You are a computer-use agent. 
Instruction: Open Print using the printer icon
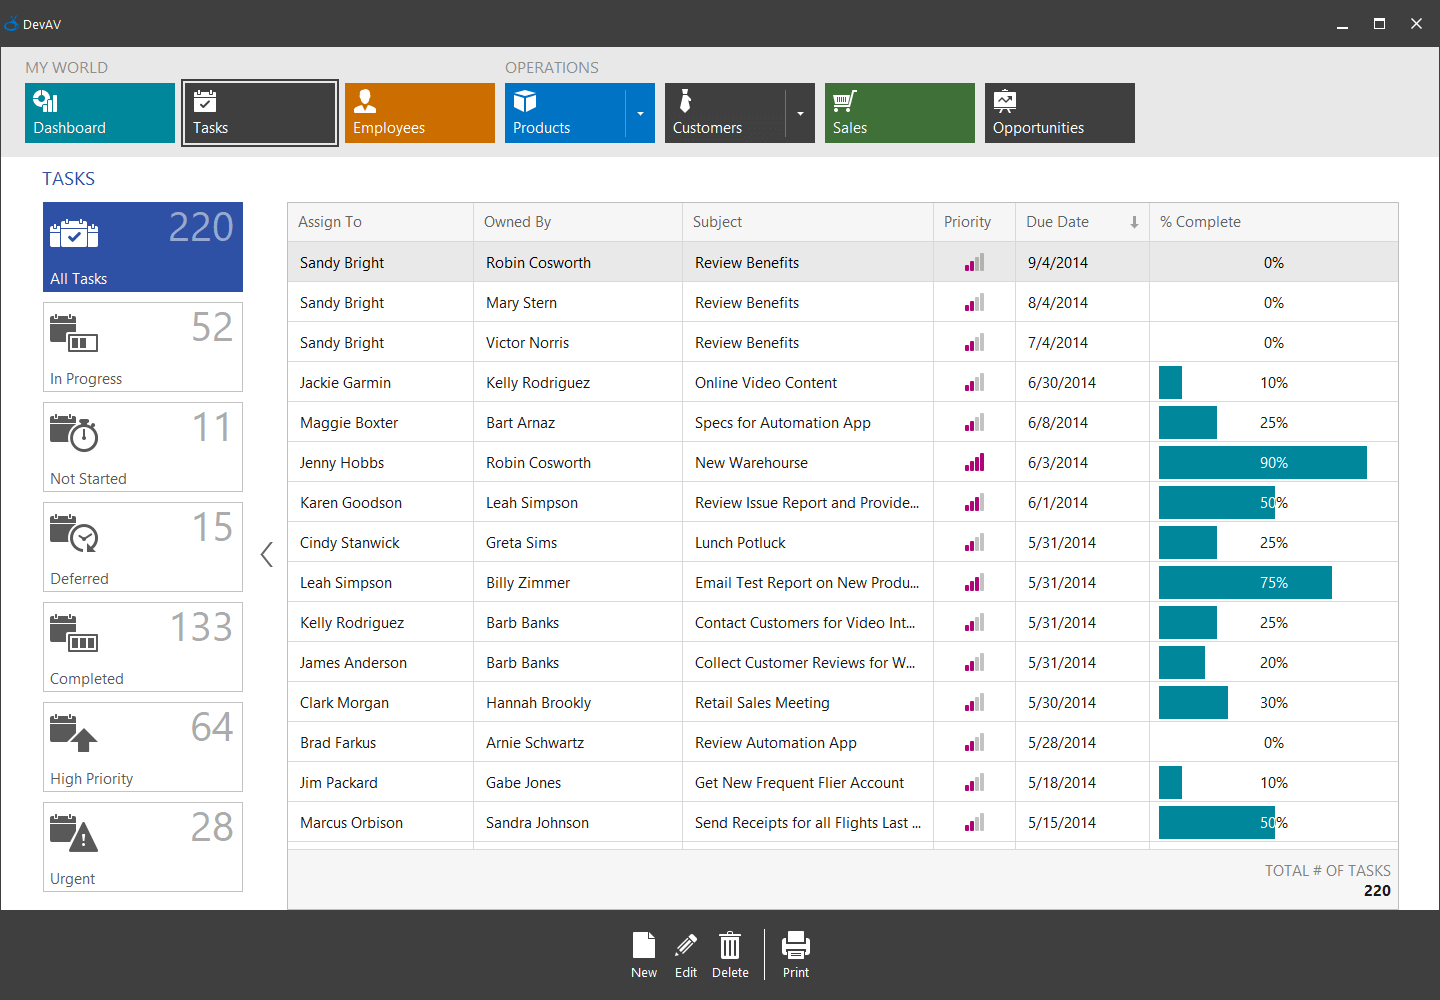pos(796,953)
